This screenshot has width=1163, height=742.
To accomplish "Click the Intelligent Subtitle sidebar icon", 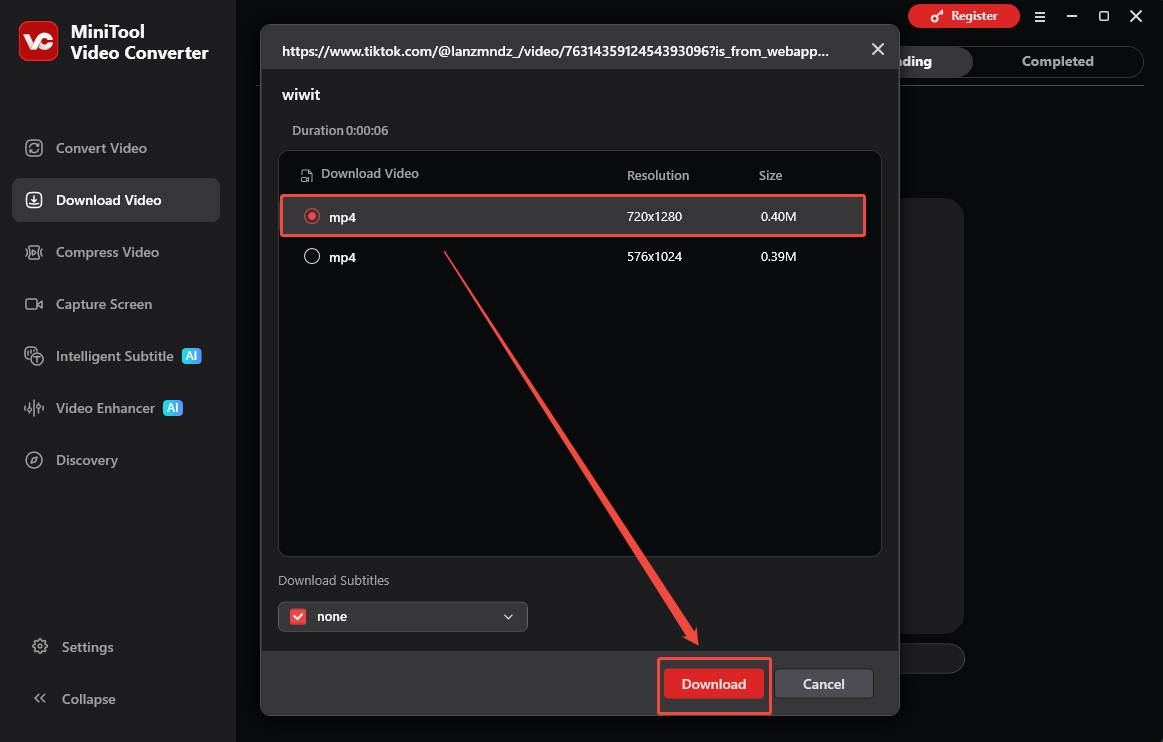I will [34, 356].
